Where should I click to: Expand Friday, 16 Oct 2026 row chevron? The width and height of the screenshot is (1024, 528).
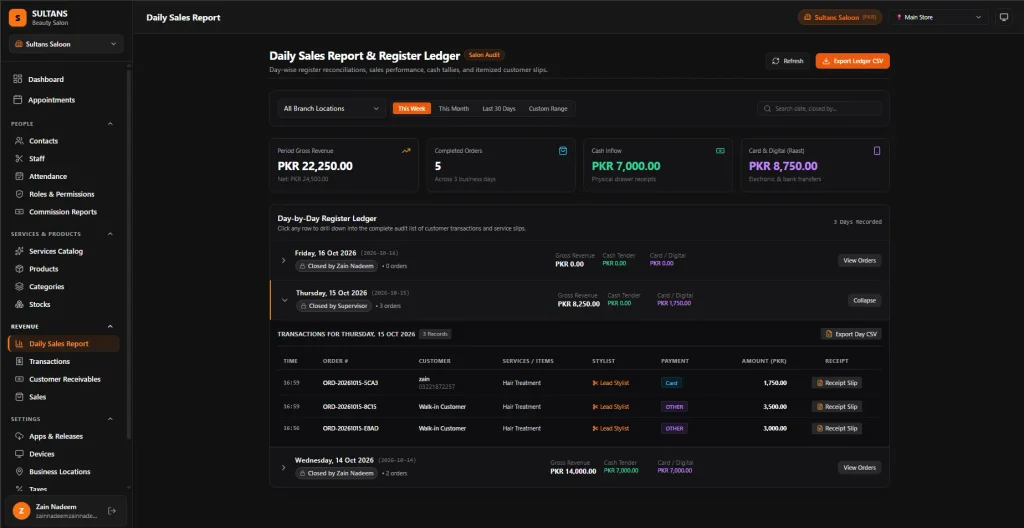[283, 260]
